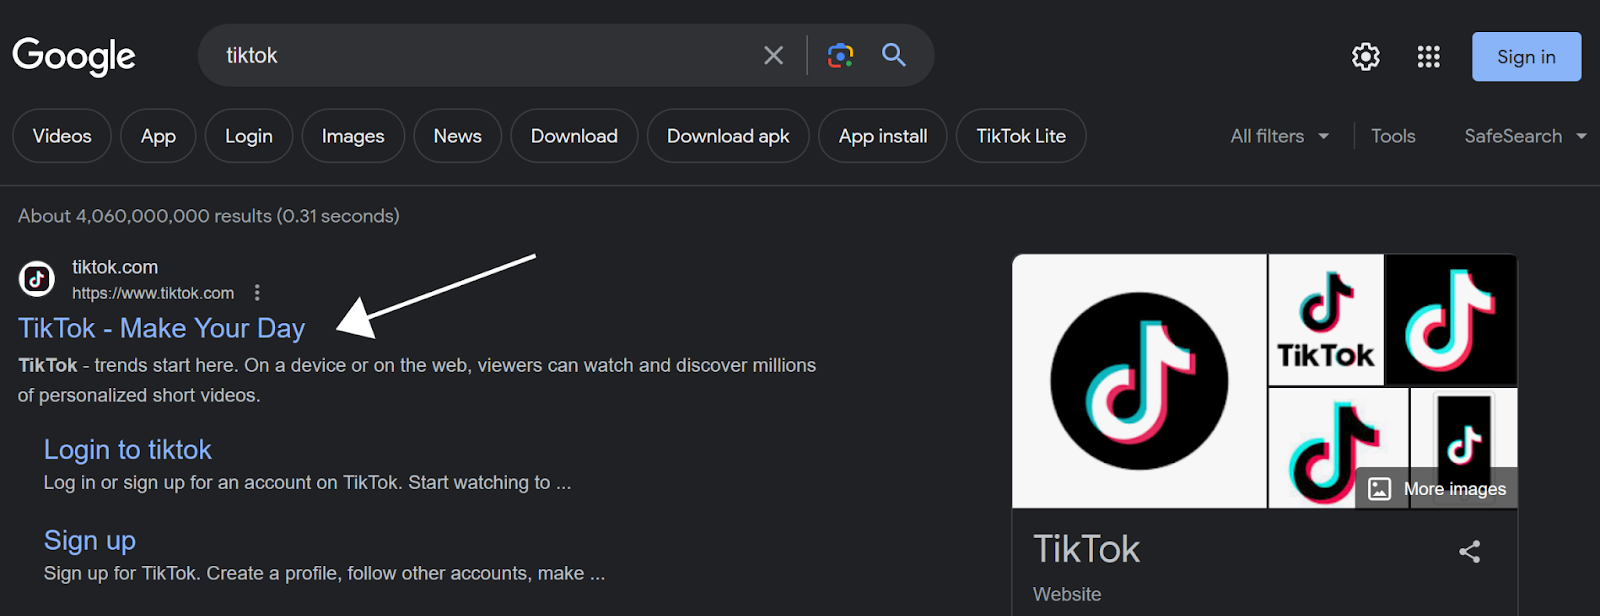Click the https://www.tiktok.com URL text
The image size is (1600, 616).
[153, 293]
